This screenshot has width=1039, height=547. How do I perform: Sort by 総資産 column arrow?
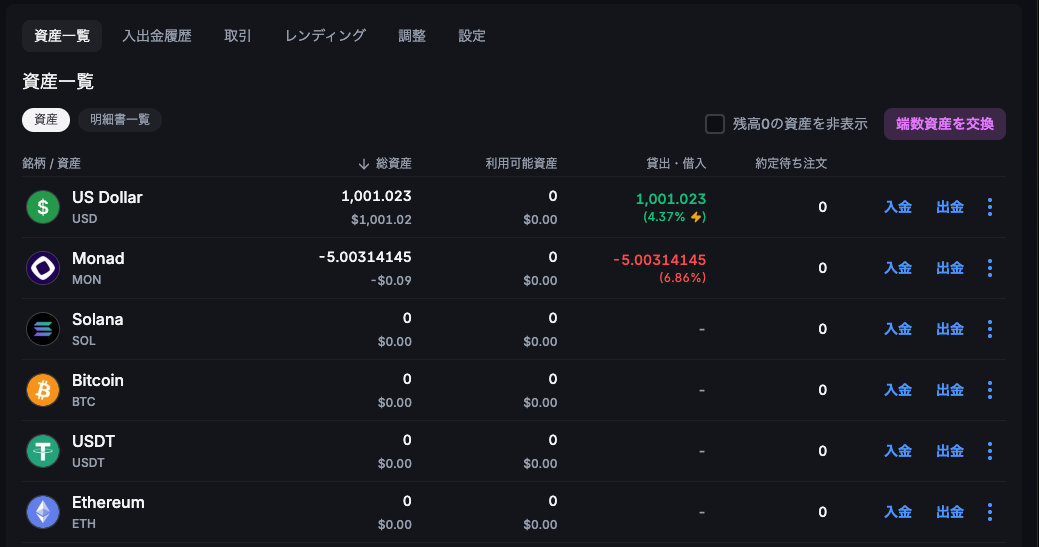click(364, 164)
